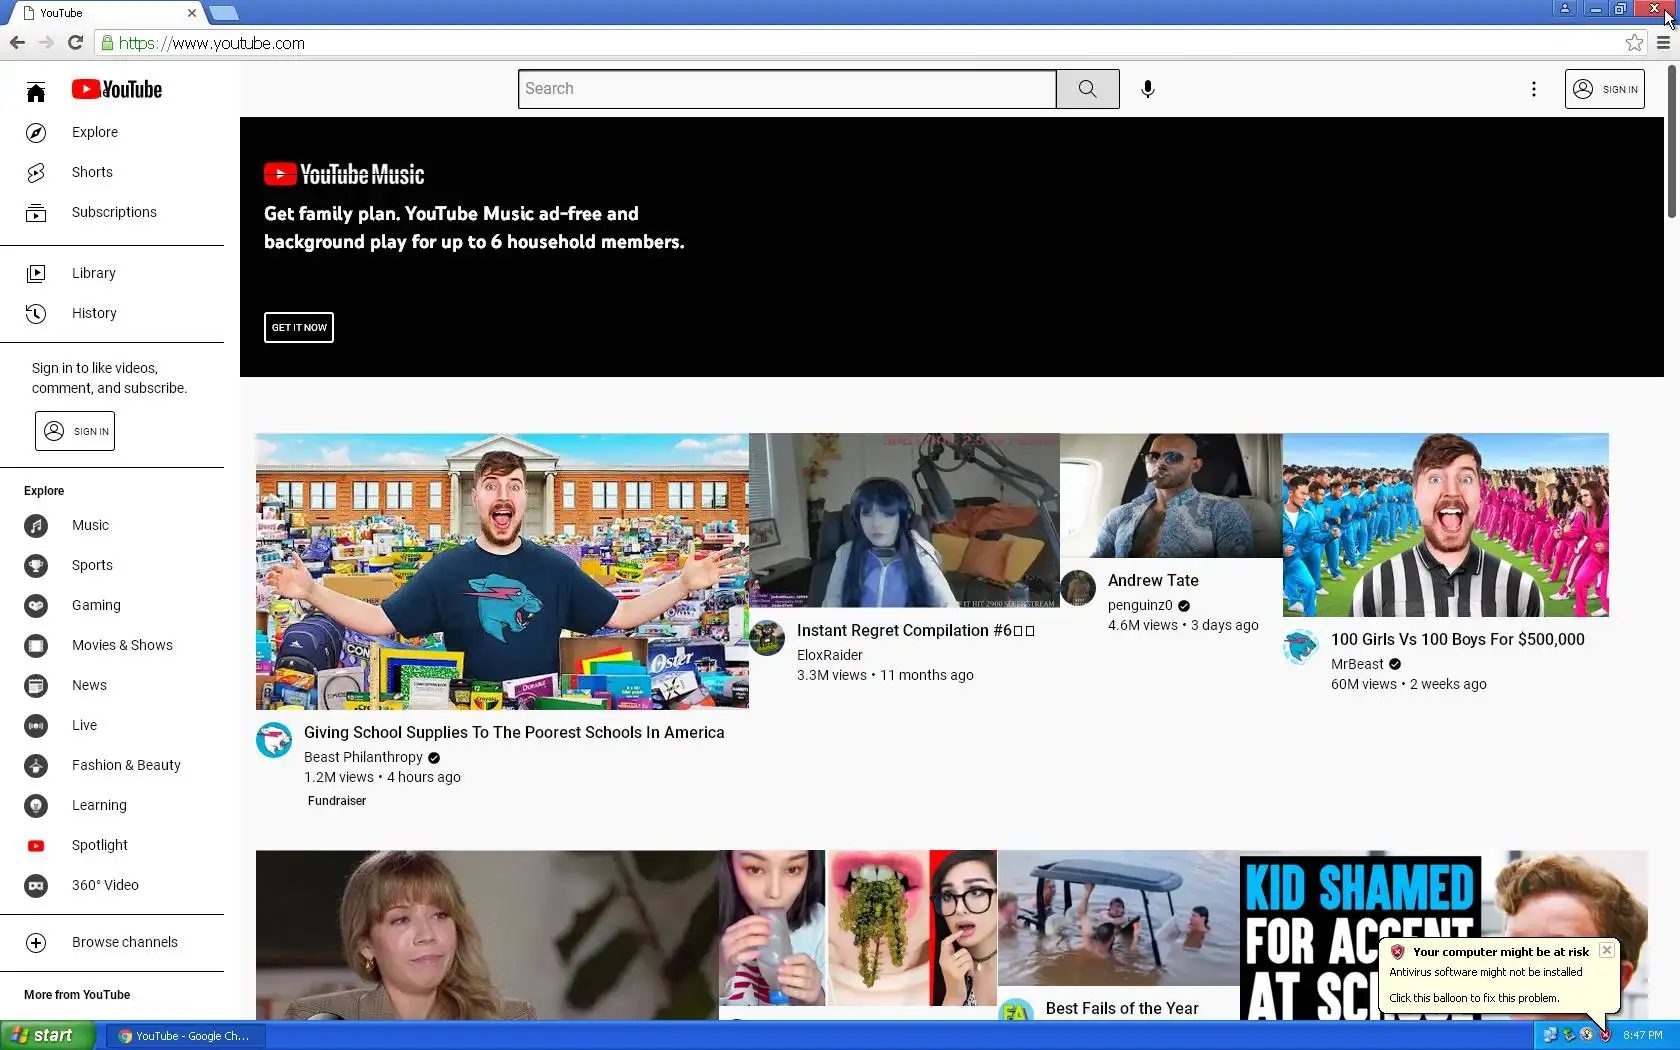Click the YouTube home icon in sidebar
The width and height of the screenshot is (1680, 1050).
click(x=36, y=92)
